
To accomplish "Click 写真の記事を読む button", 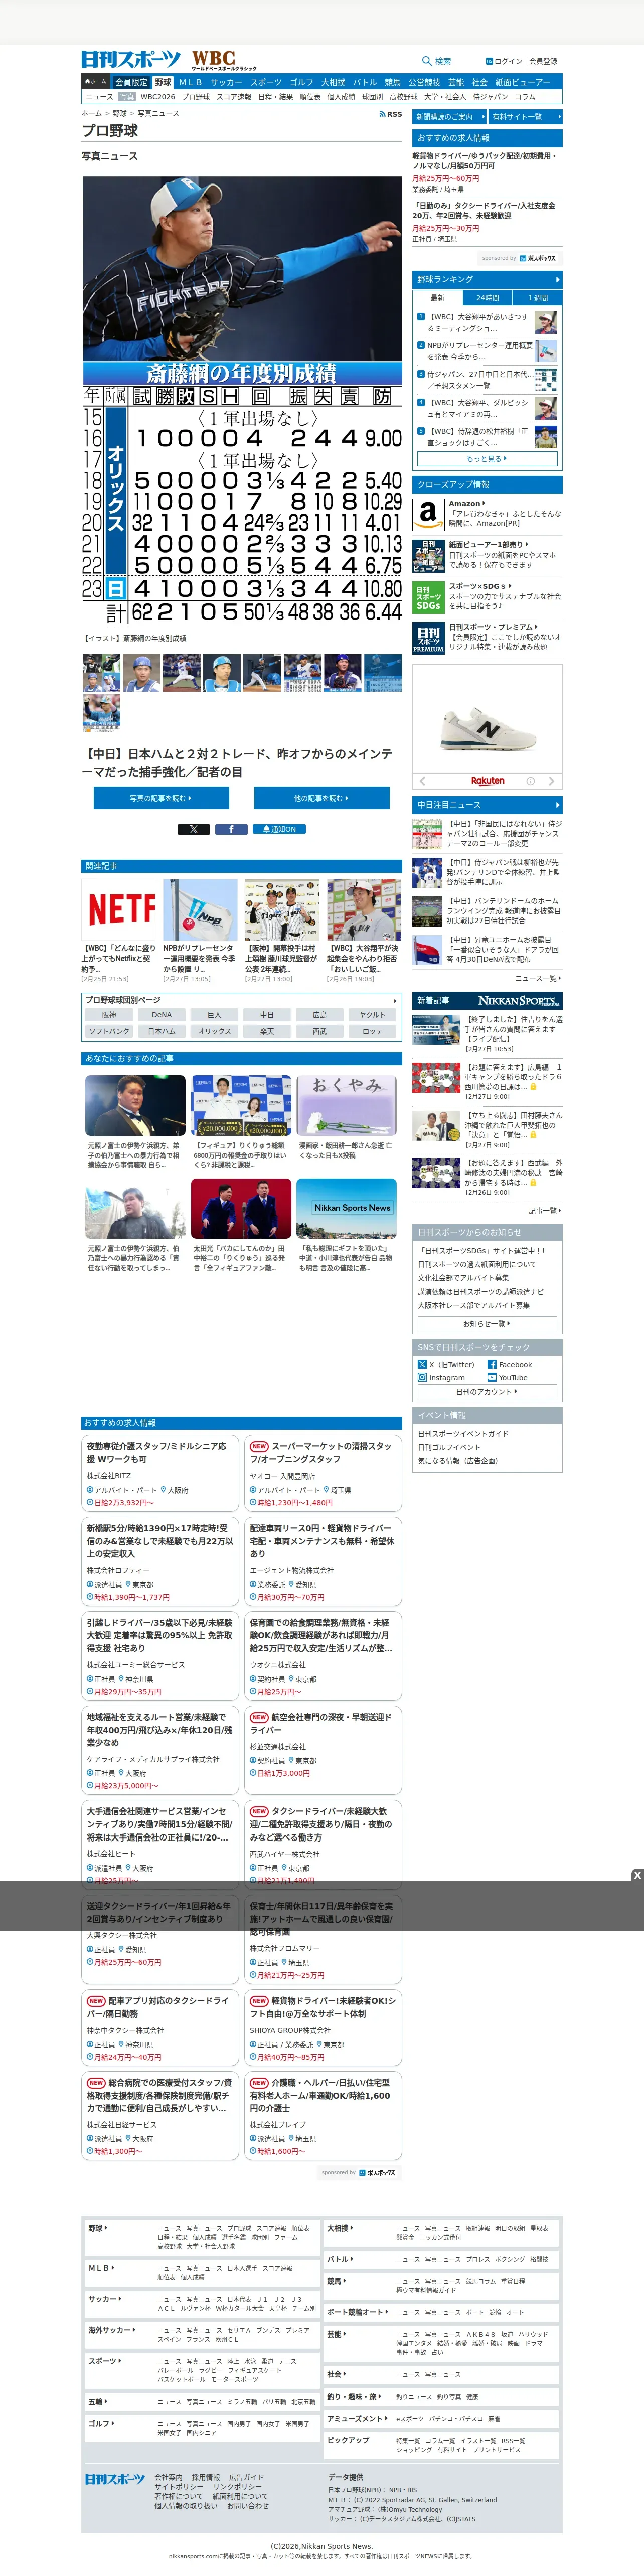I will (x=161, y=798).
